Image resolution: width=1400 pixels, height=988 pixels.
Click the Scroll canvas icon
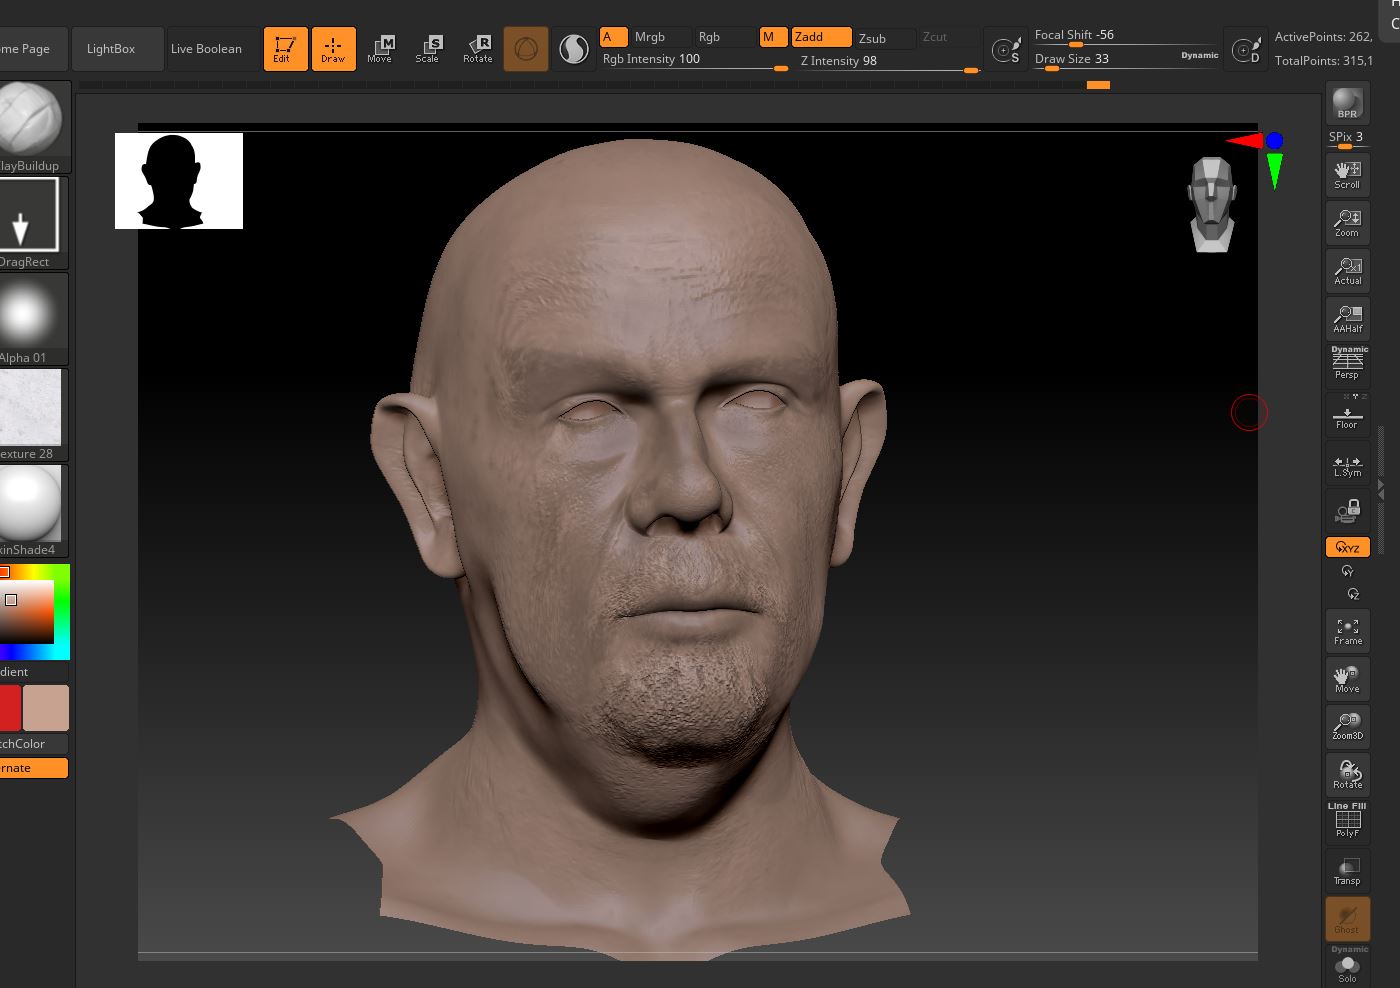[x=1347, y=174]
